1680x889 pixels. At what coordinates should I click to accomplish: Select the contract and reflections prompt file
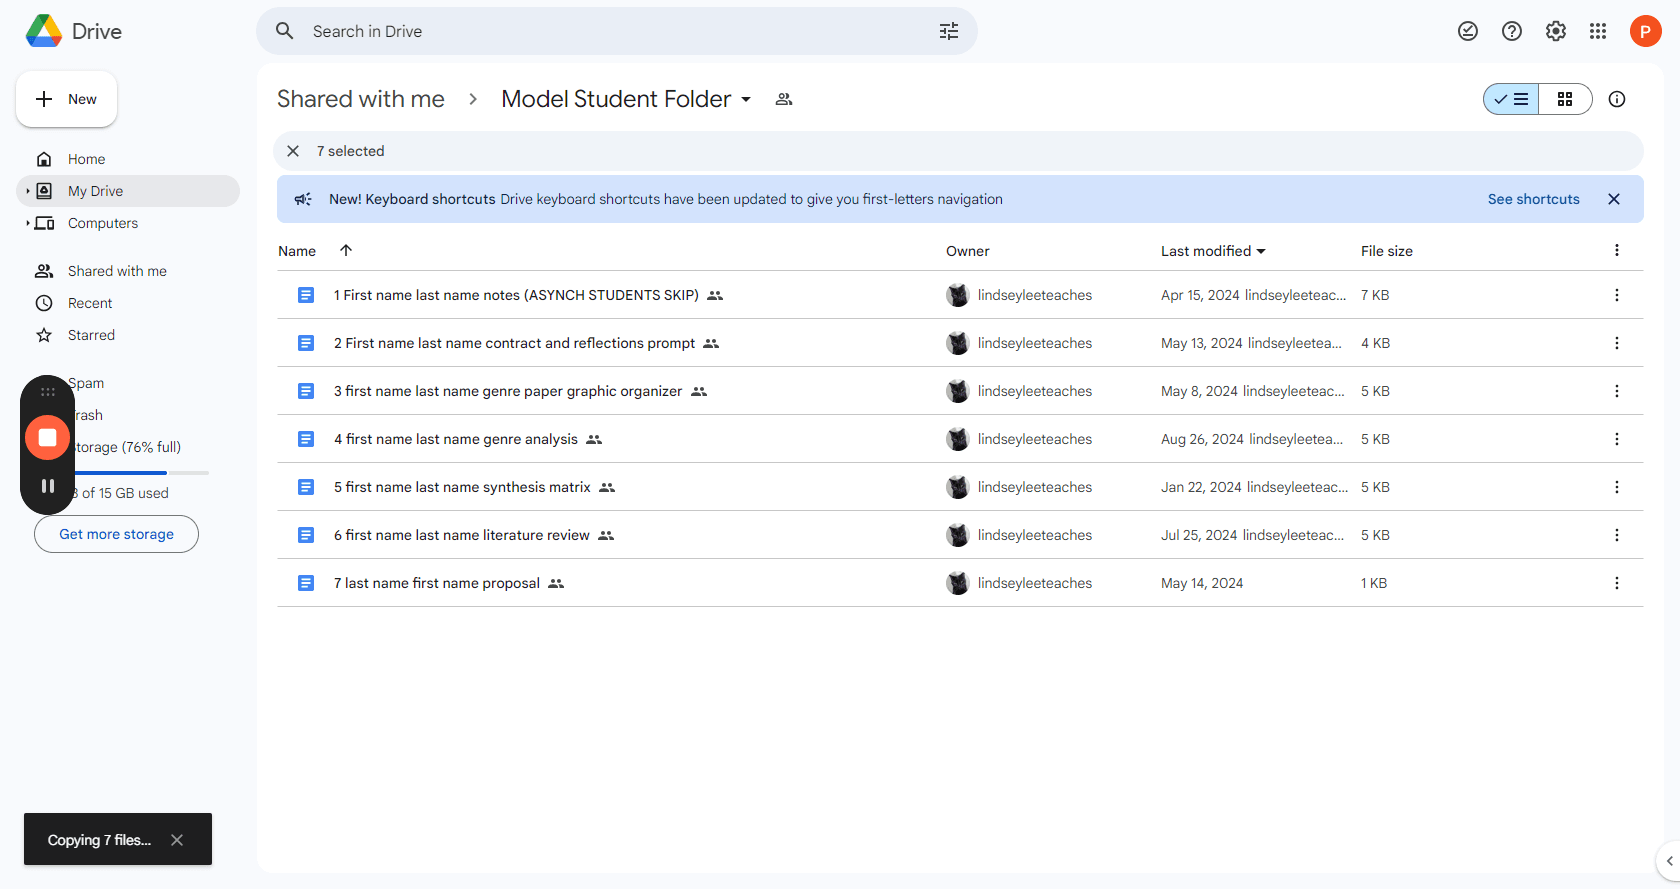coord(960,343)
